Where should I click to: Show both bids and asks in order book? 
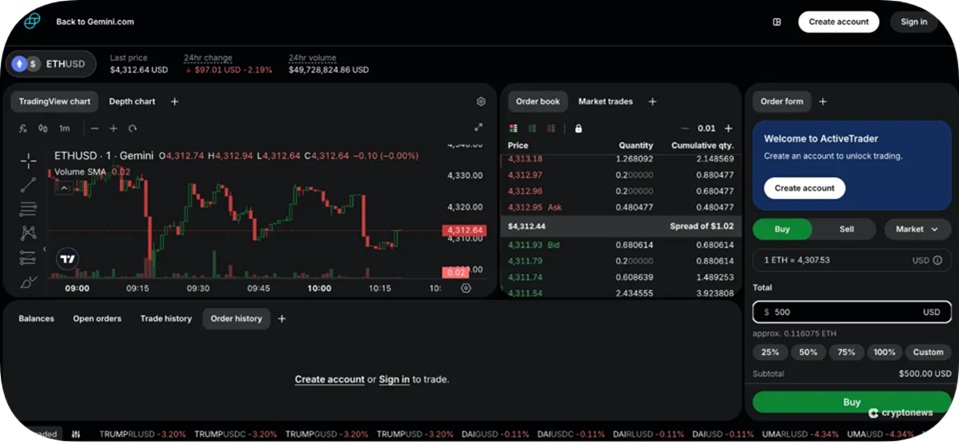point(513,128)
